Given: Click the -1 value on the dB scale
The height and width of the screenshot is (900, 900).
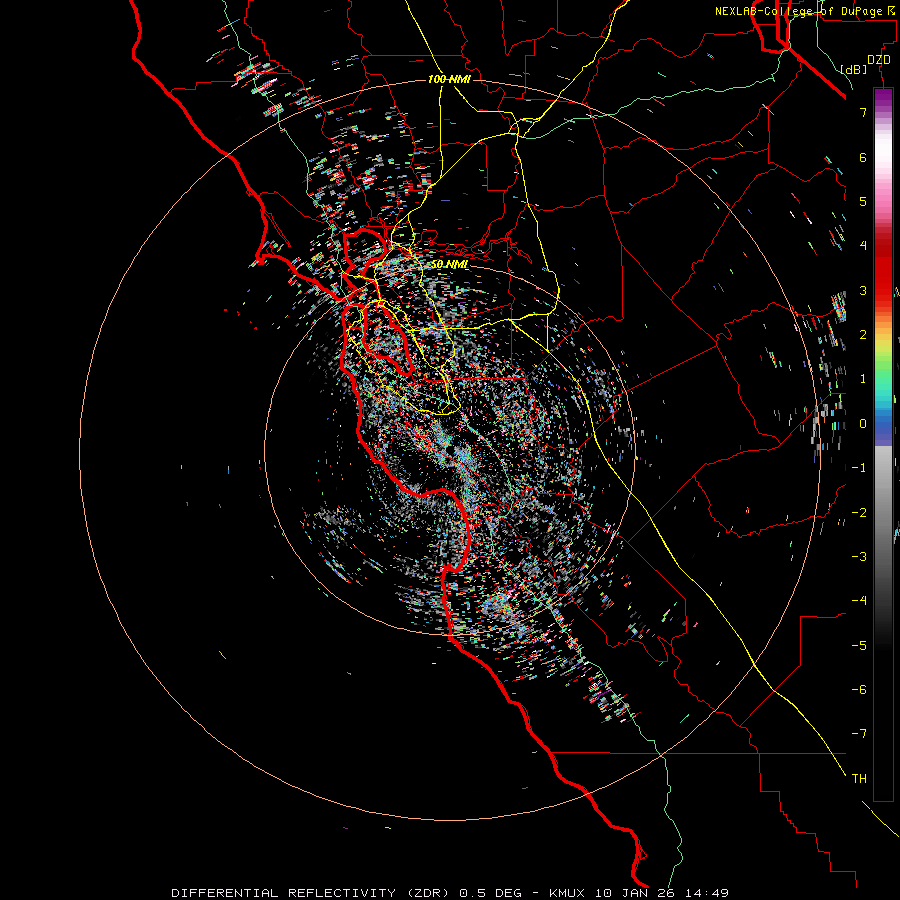Looking at the screenshot, I should (859, 468).
